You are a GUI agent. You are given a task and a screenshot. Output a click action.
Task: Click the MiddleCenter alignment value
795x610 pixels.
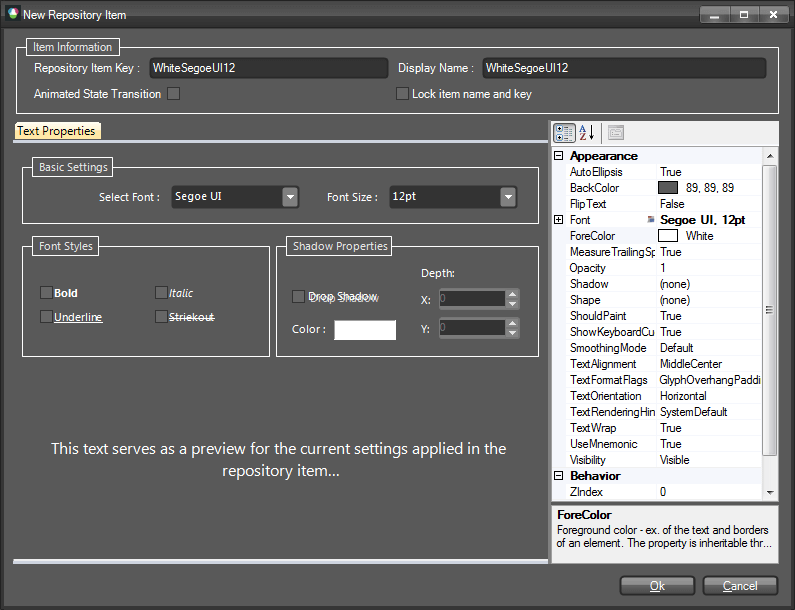[x=691, y=364]
